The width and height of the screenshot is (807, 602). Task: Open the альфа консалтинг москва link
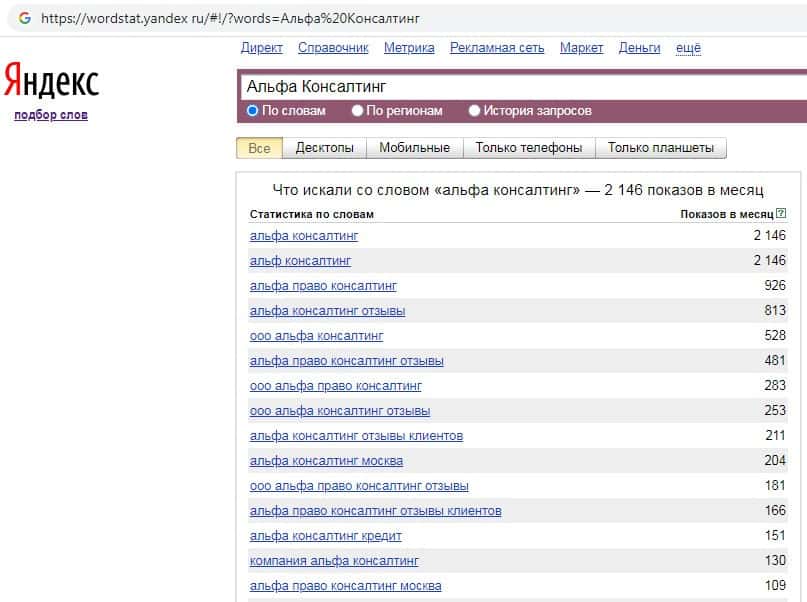pos(326,461)
